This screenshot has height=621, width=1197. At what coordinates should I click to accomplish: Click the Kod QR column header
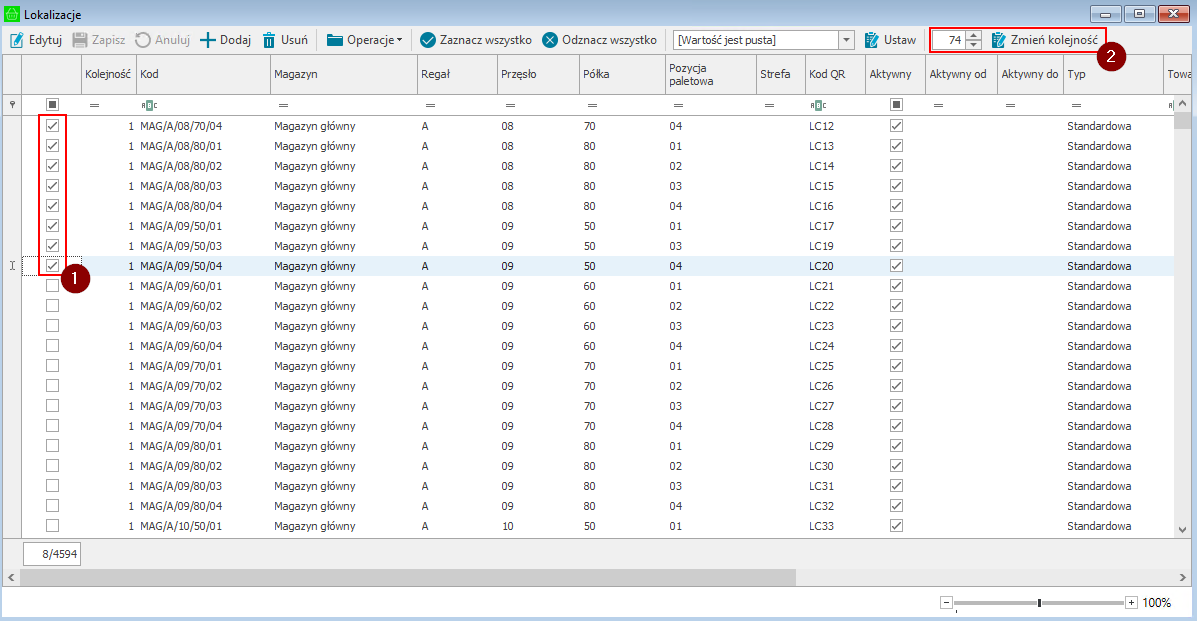pyautogui.click(x=834, y=74)
